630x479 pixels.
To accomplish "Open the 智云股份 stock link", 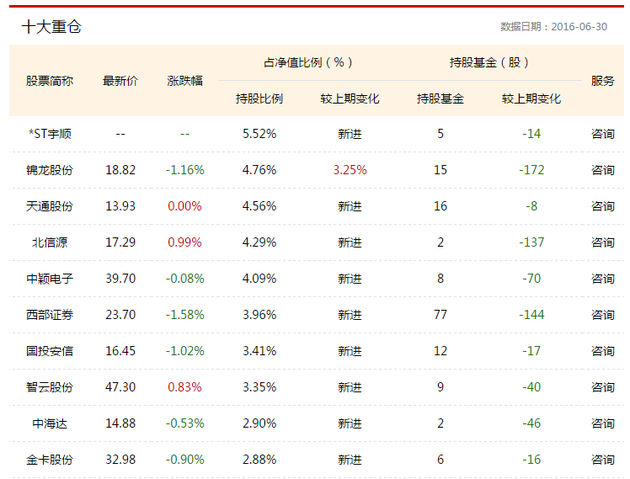I will pos(50,387).
